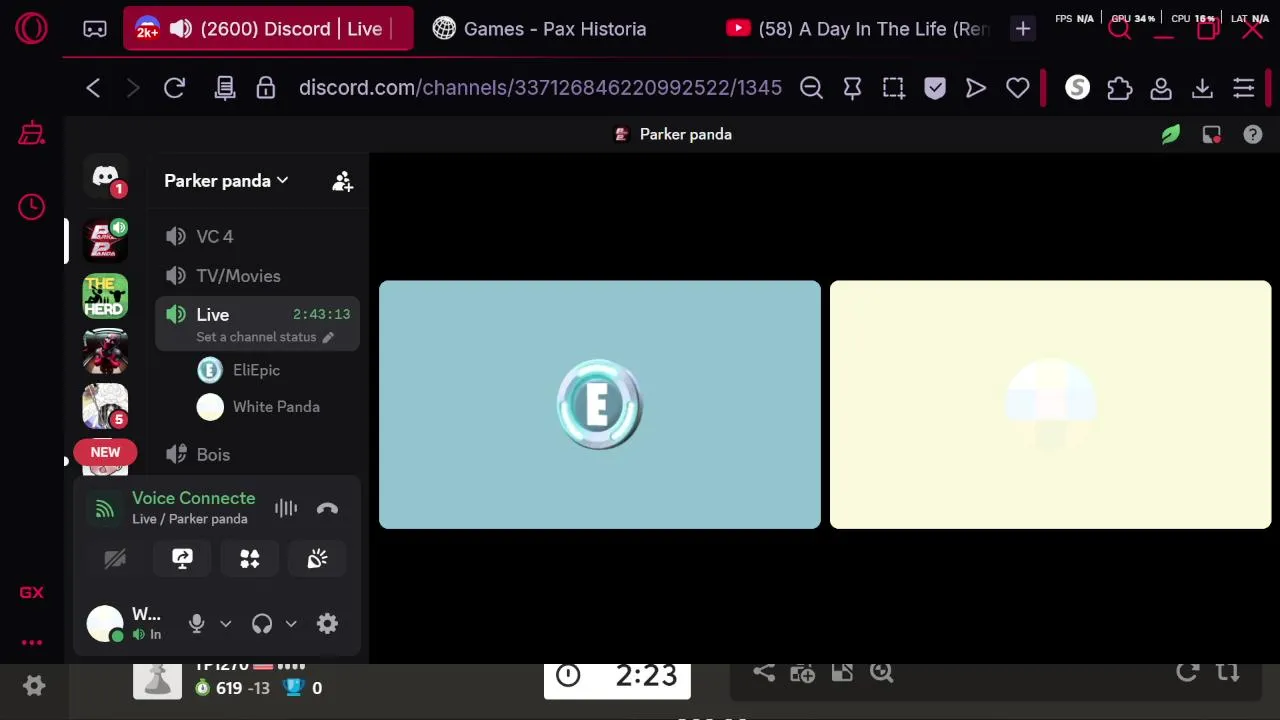Zoom out with magnifier in address bar
The width and height of the screenshot is (1280, 720).
coord(811,88)
